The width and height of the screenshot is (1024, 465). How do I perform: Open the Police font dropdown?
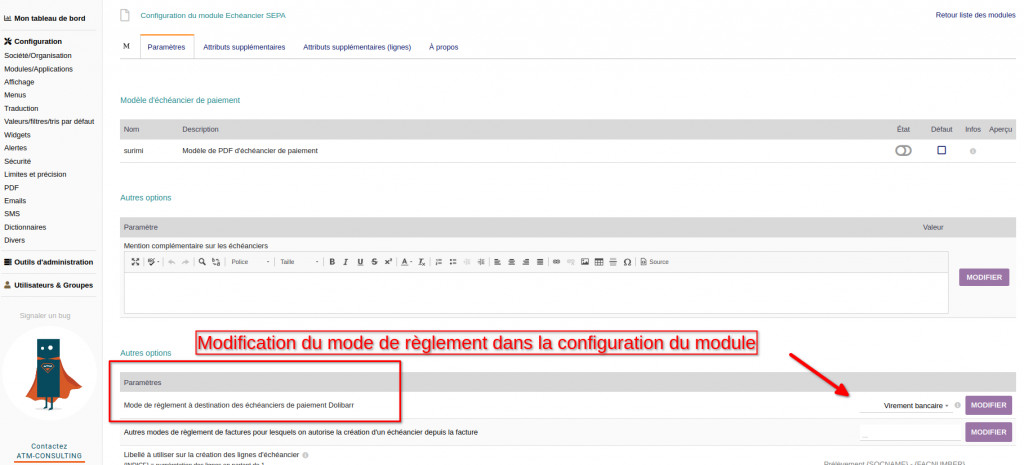point(250,262)
